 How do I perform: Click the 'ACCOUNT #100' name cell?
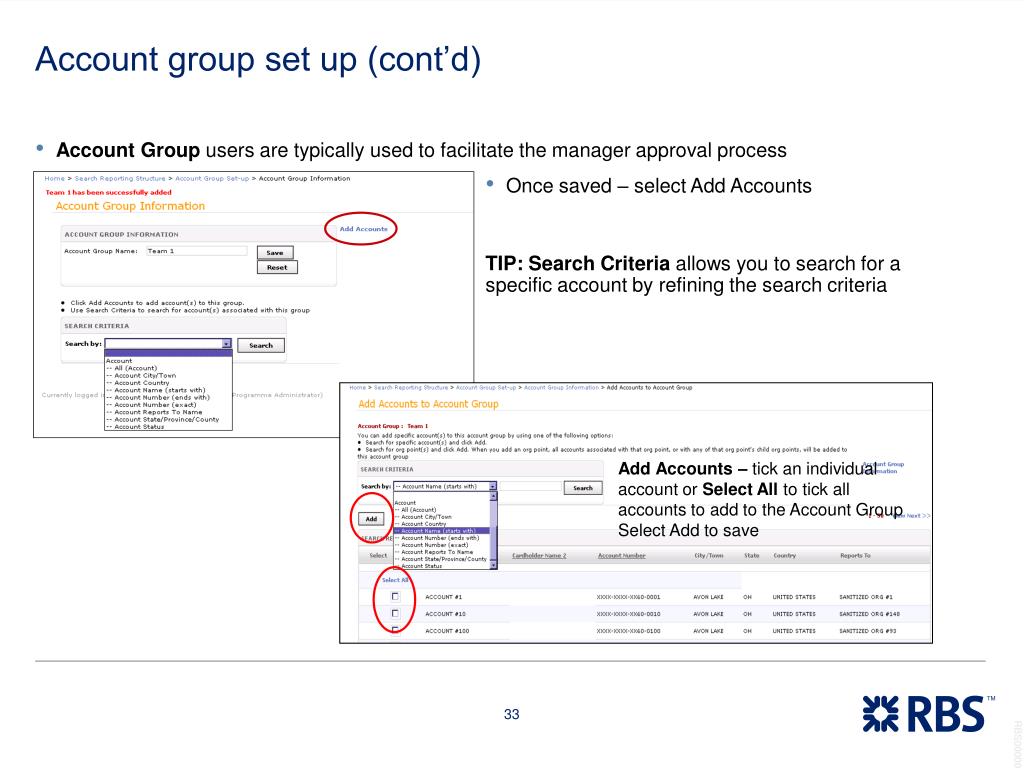[x=447, y=631]
